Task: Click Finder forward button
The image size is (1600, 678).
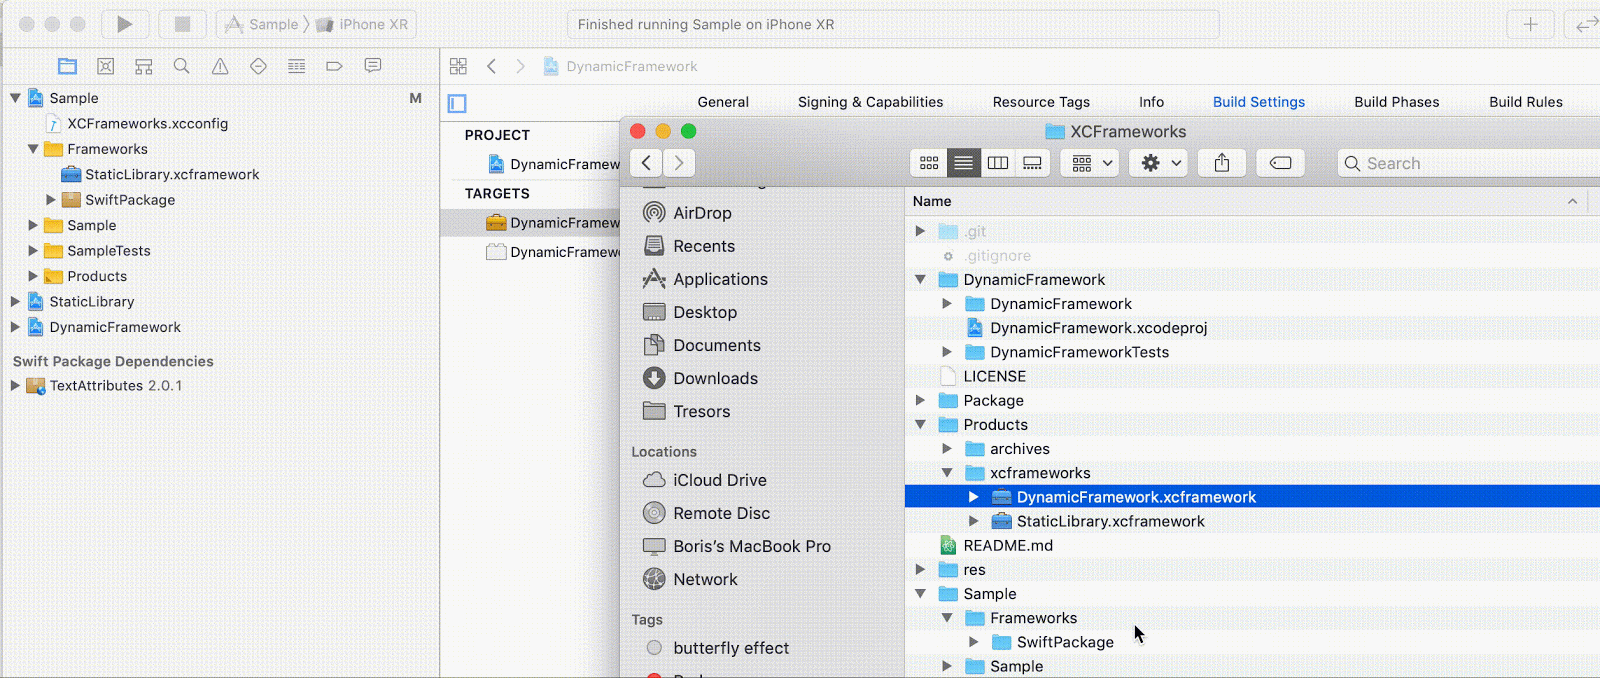Action: pyautogui.click(x=679, y=163)
